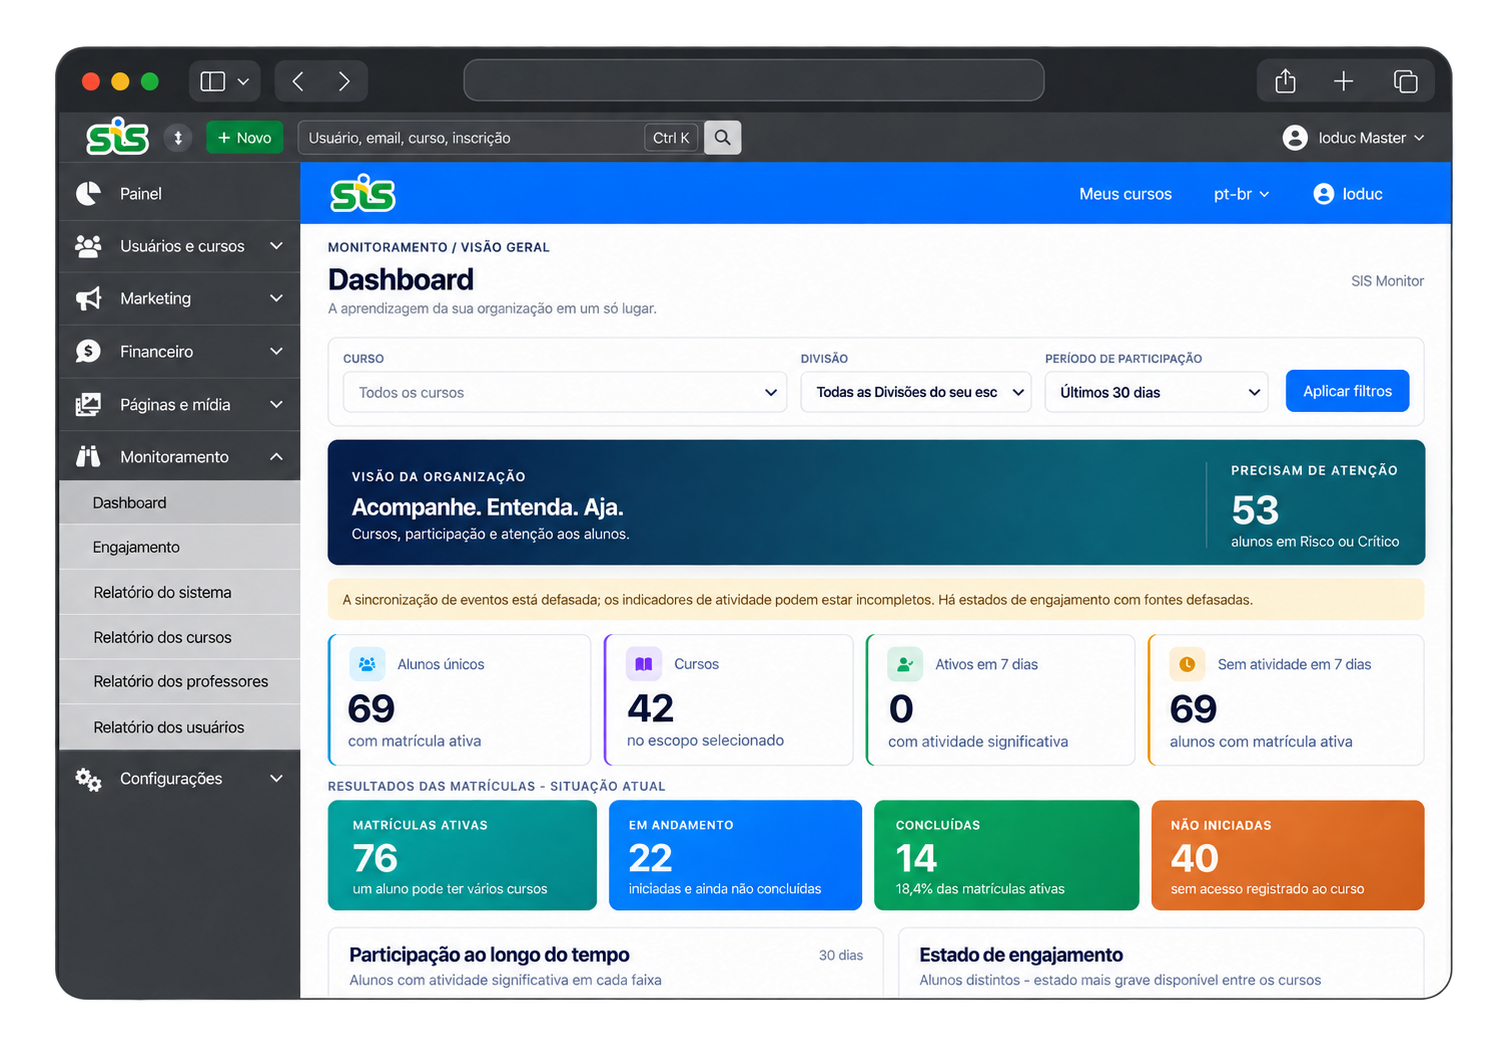Click the Monitoramento binoculars icon

pos(89,457)
